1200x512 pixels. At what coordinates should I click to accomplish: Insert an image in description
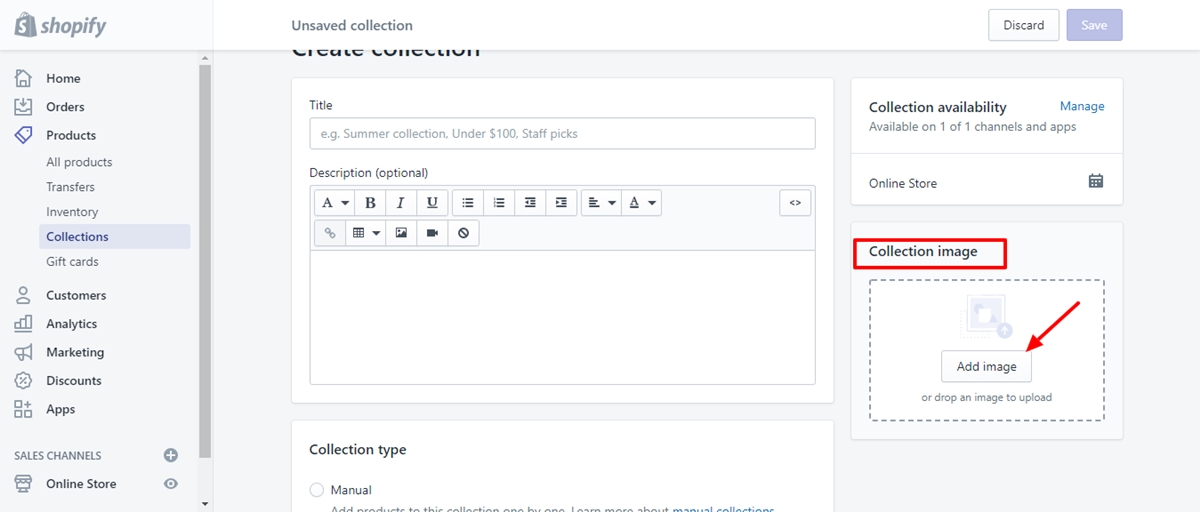click(x=401, y=233)
